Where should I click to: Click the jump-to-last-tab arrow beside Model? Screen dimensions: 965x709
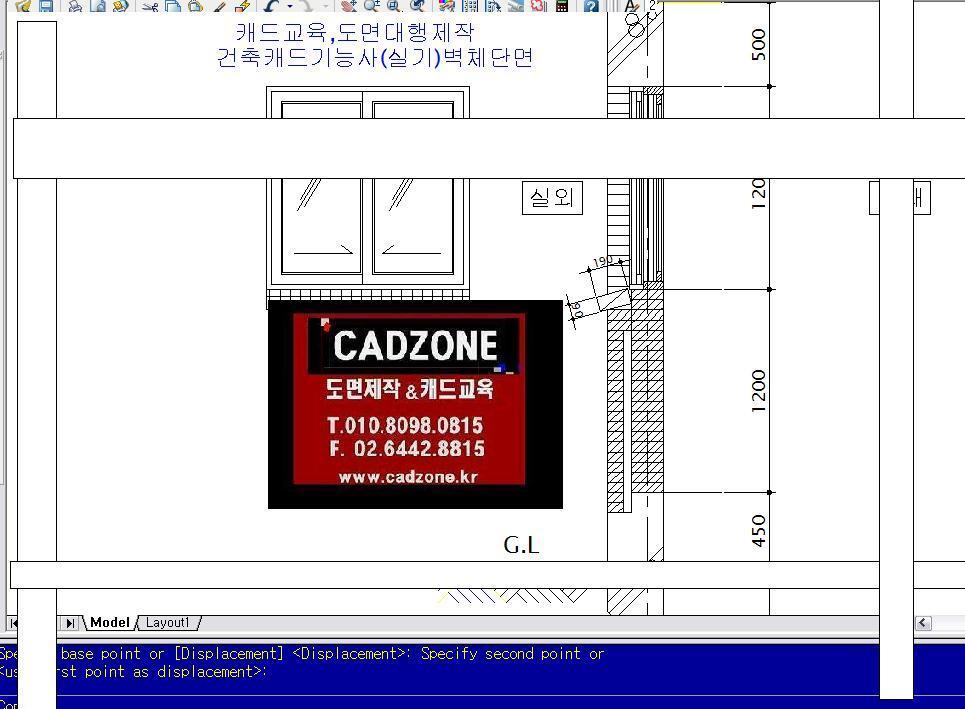(x=70, y=623)
